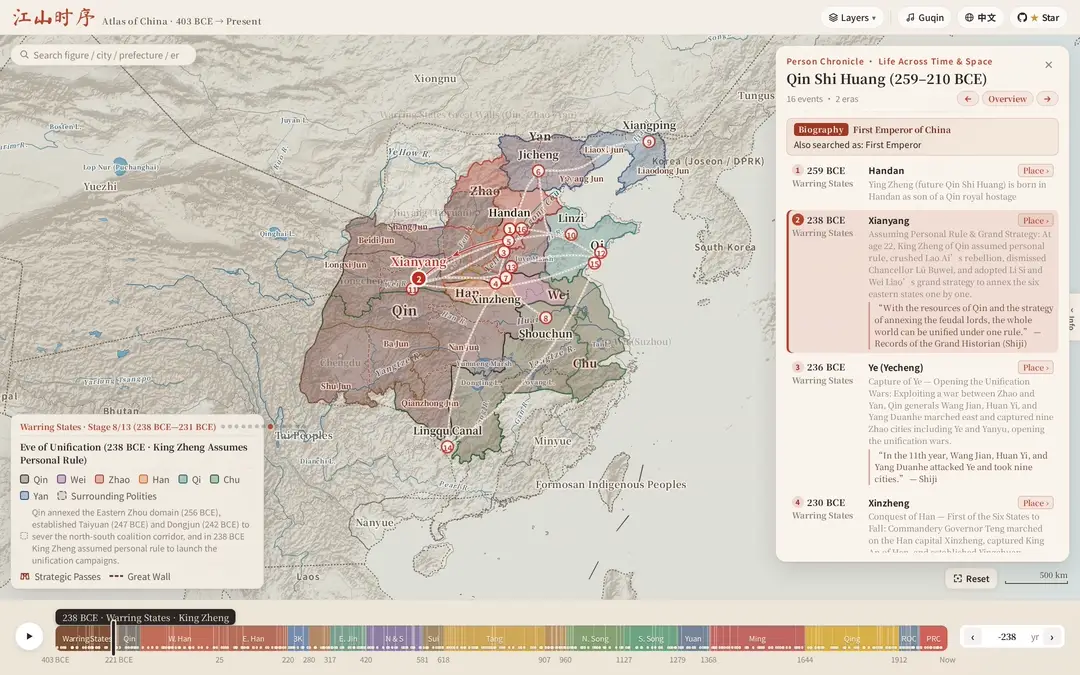This screenshot has width=1080, height=675.
Task: Click map marker 14 at Lingqu Canal
Action: [448, 447]
